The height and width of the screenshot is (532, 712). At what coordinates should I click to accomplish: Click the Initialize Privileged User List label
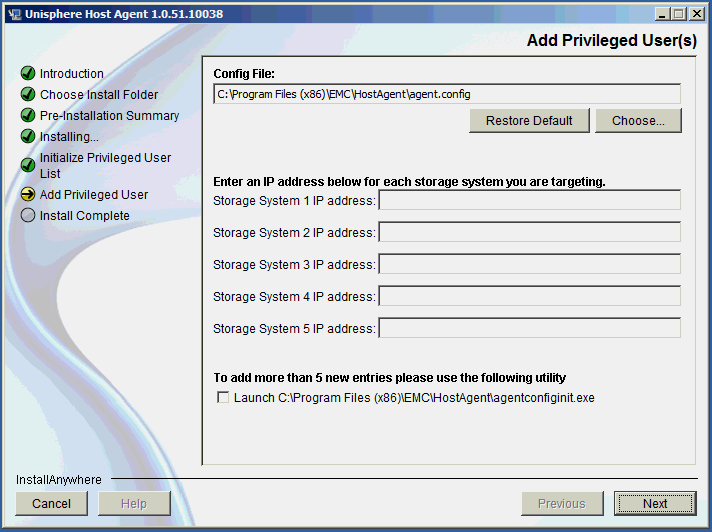[105, 166]
